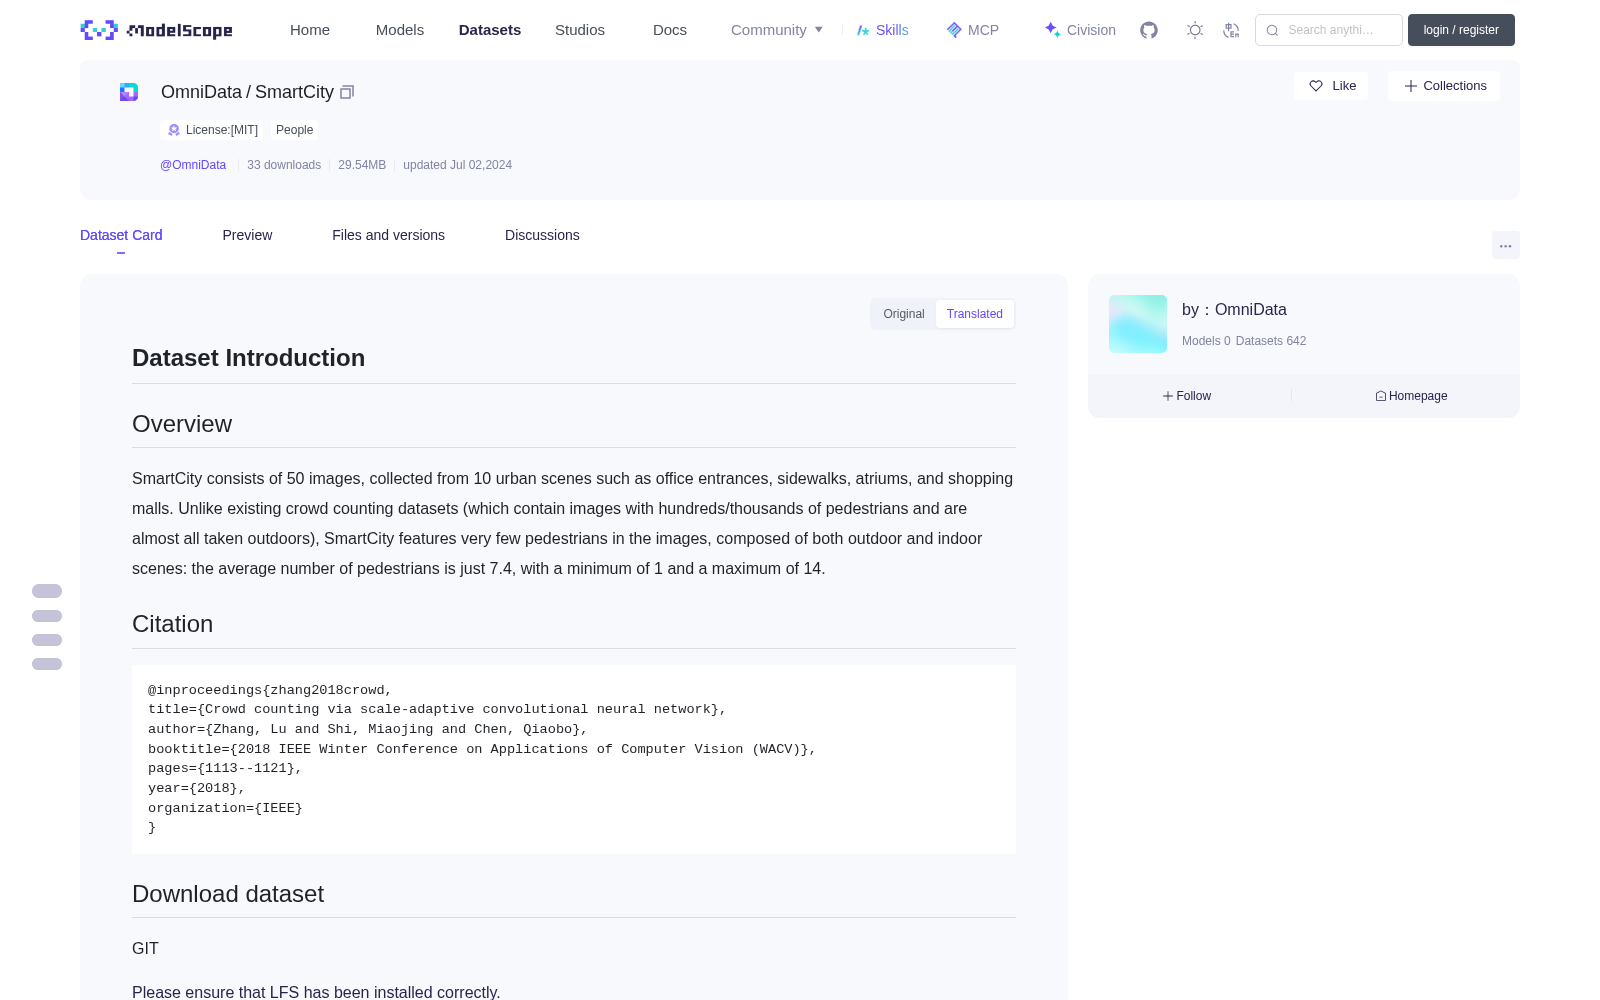Click the heart icon in Like
The height and width of the screenshot is (1000, 1600).
click(1316, 86)
